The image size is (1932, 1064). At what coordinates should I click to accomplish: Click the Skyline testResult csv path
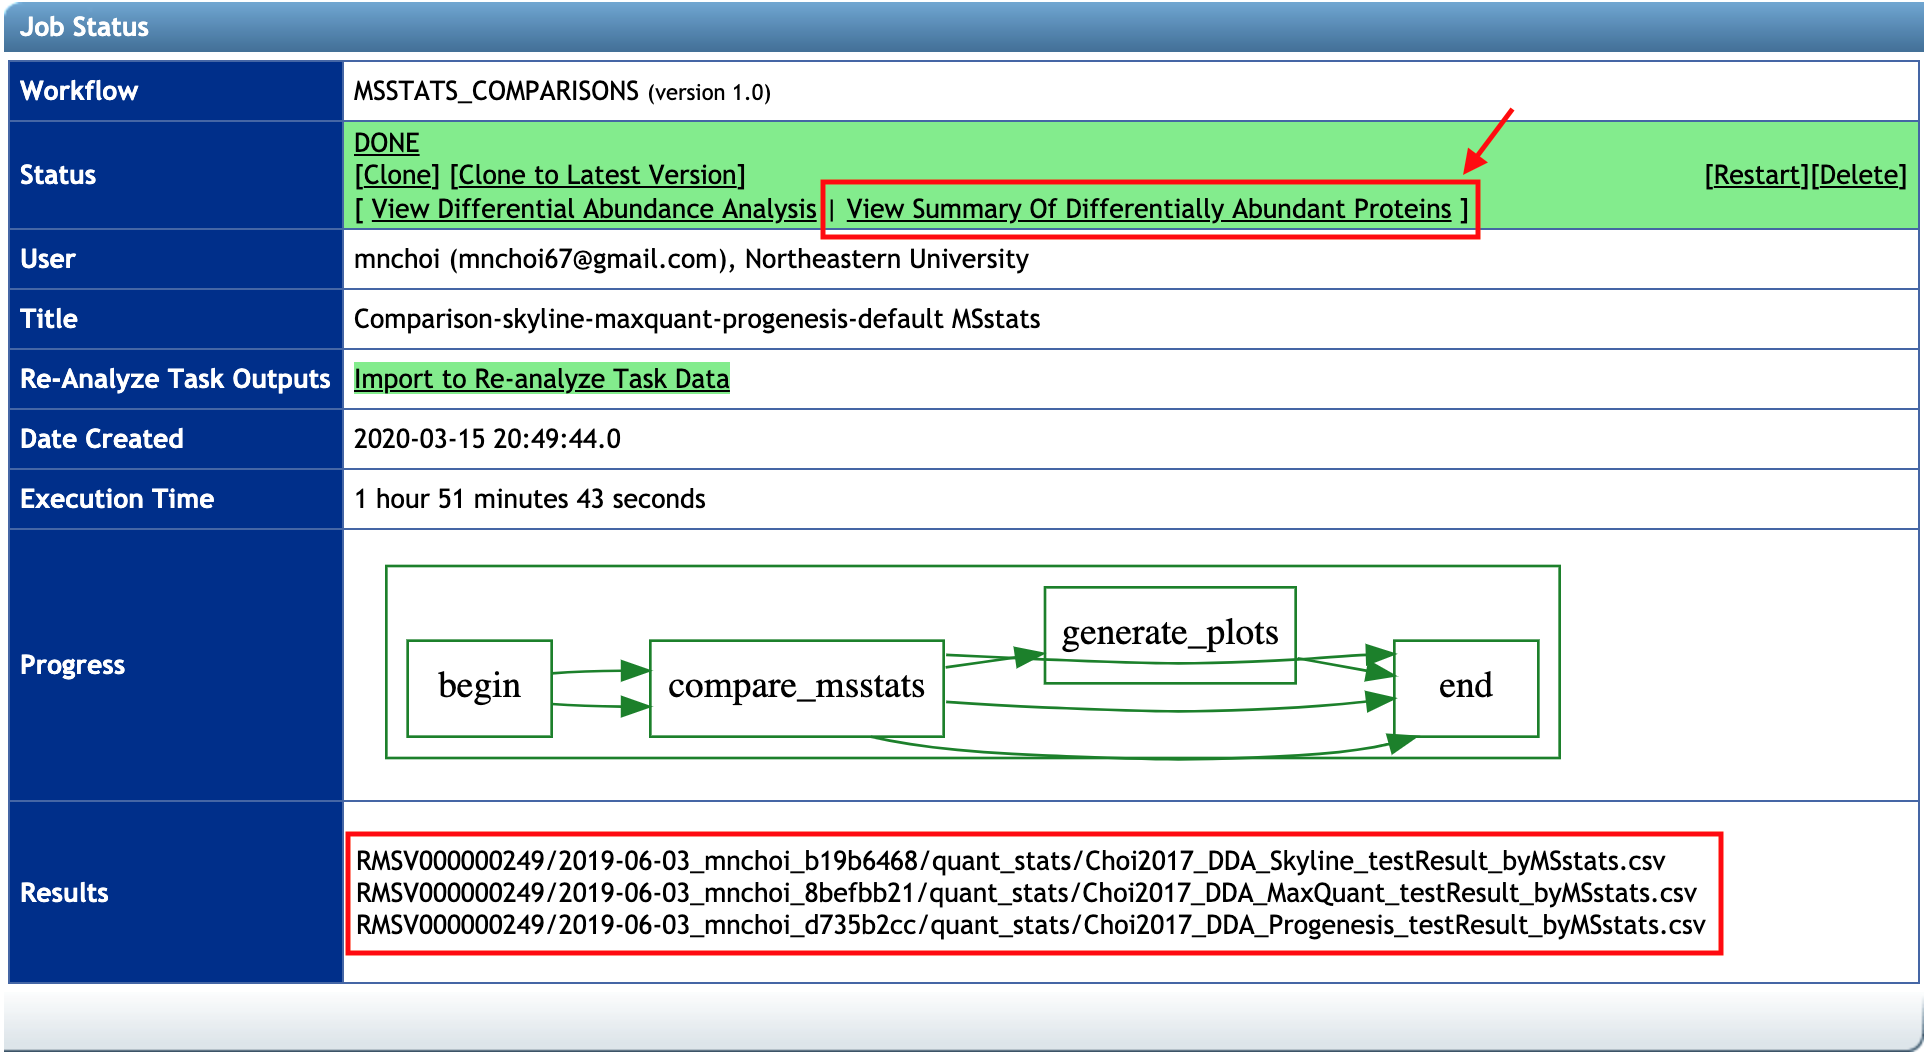click(x=1010, y=861)
